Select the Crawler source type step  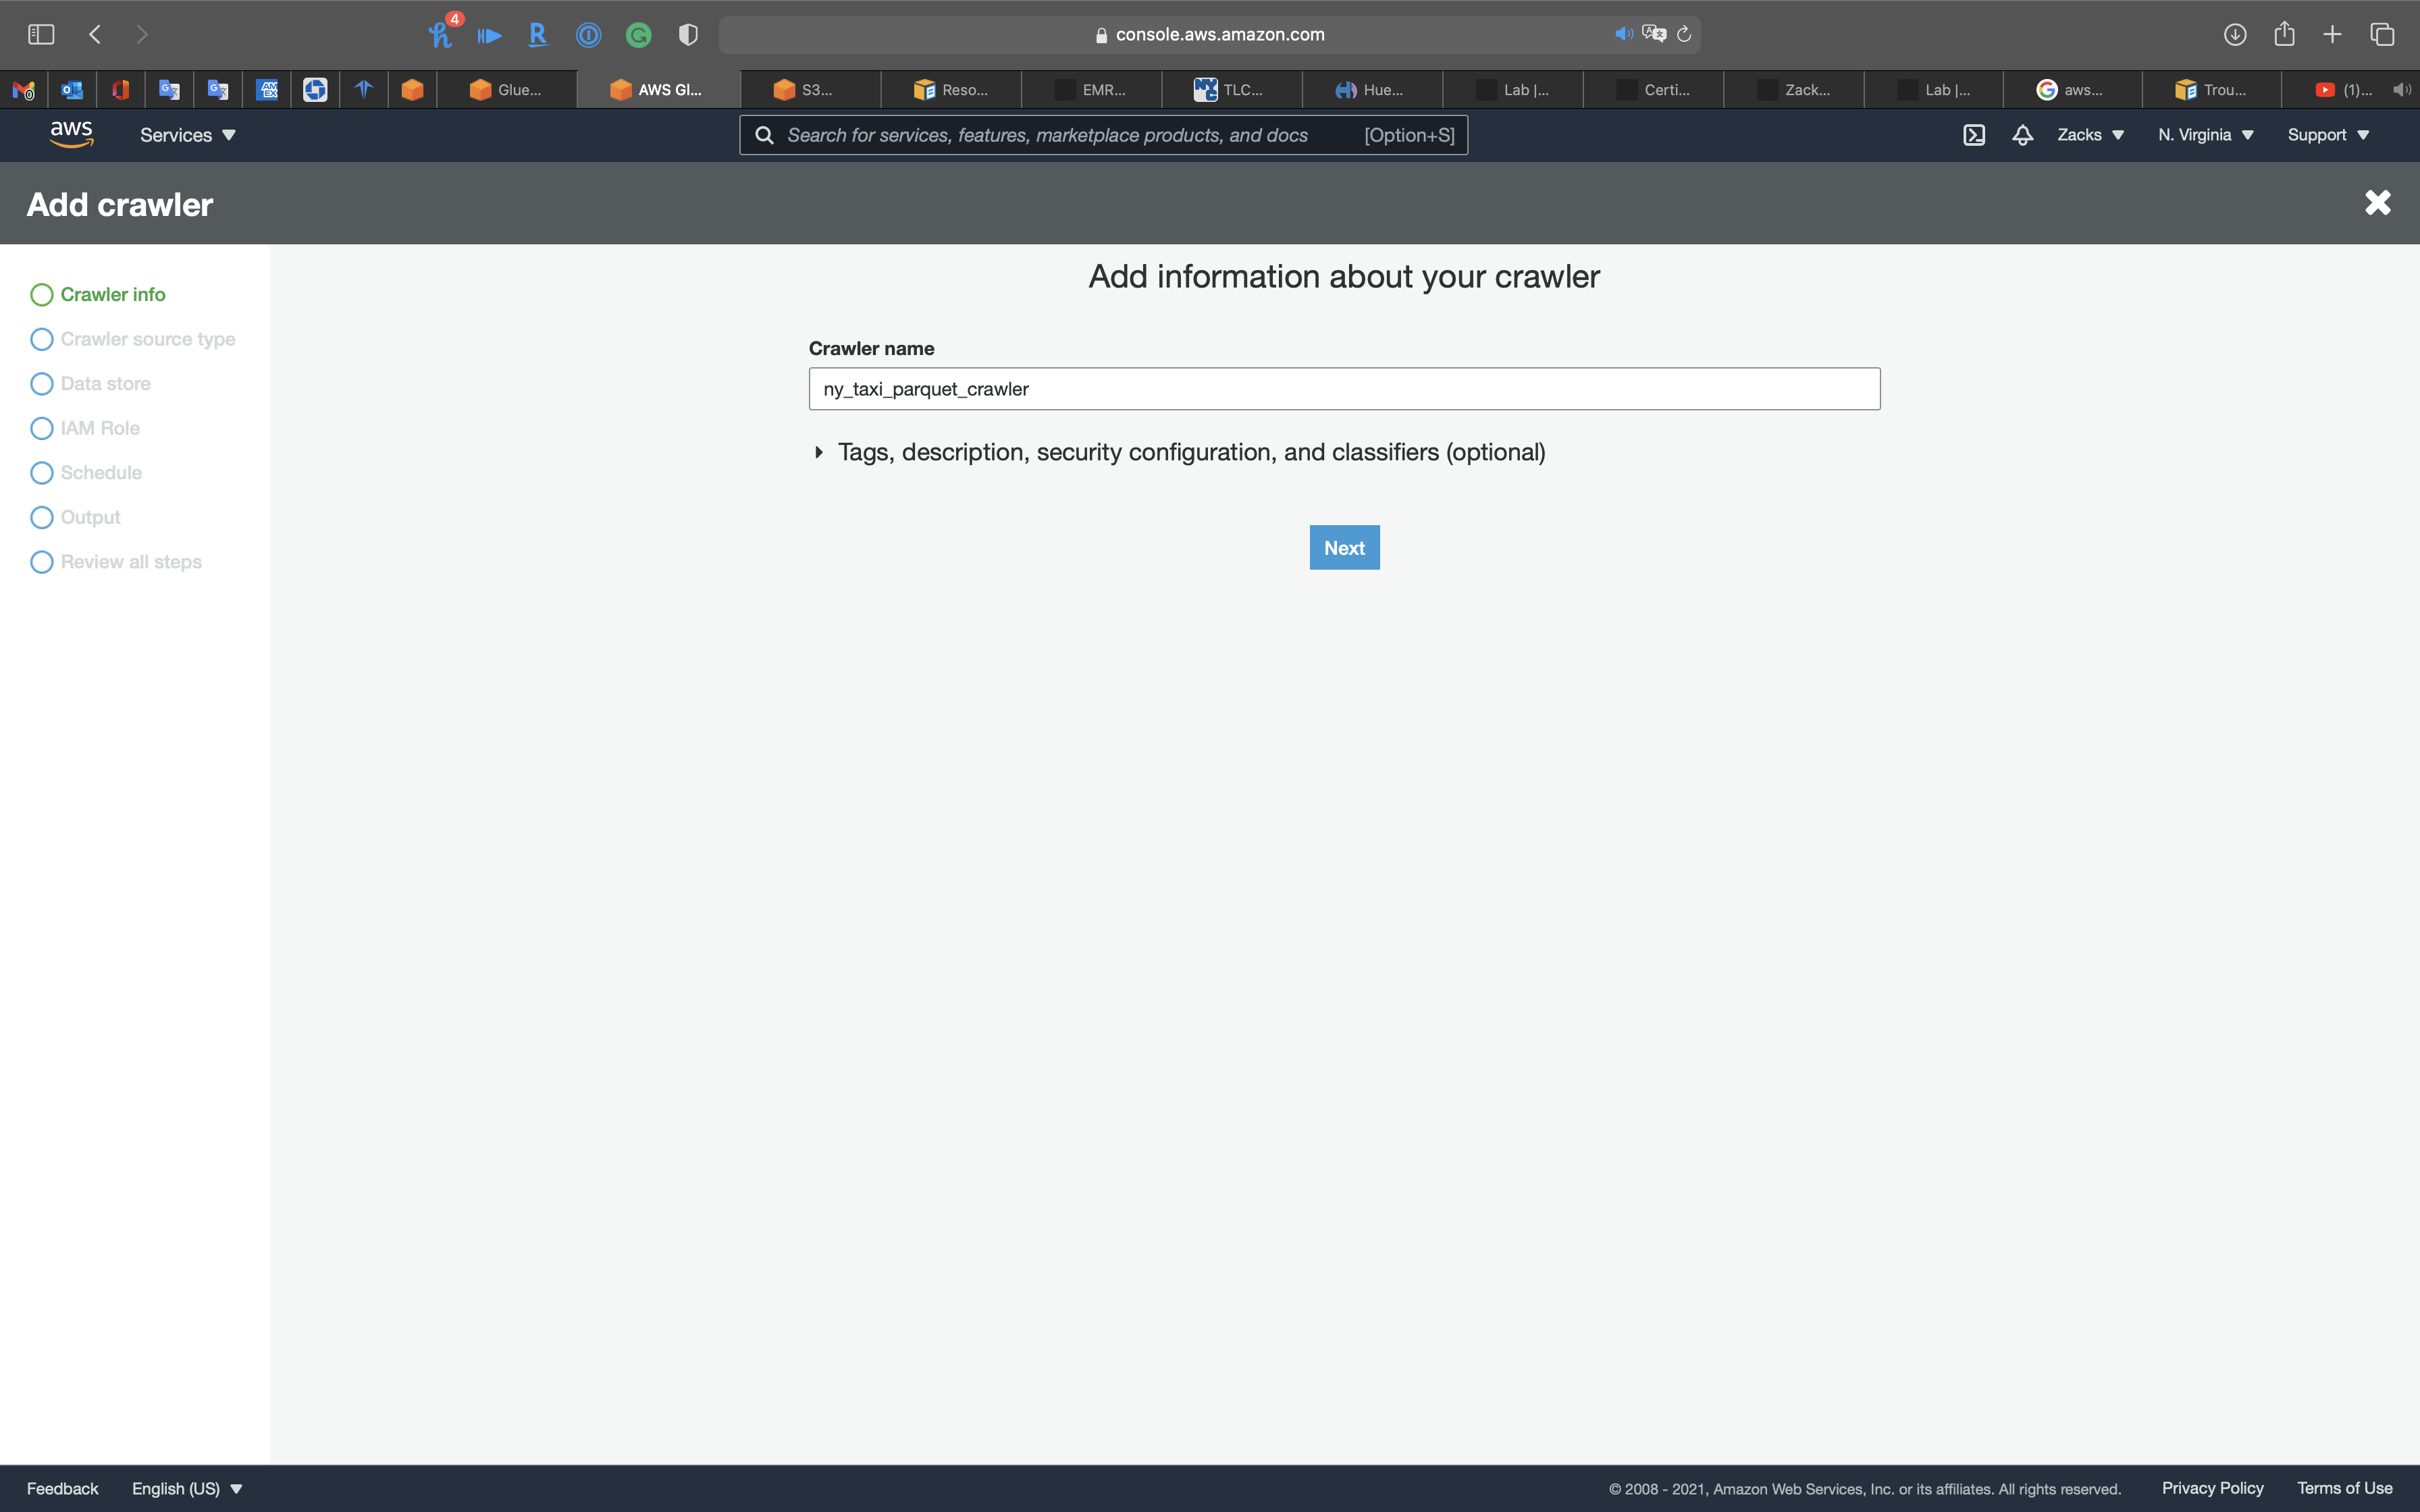coord(147,339)
